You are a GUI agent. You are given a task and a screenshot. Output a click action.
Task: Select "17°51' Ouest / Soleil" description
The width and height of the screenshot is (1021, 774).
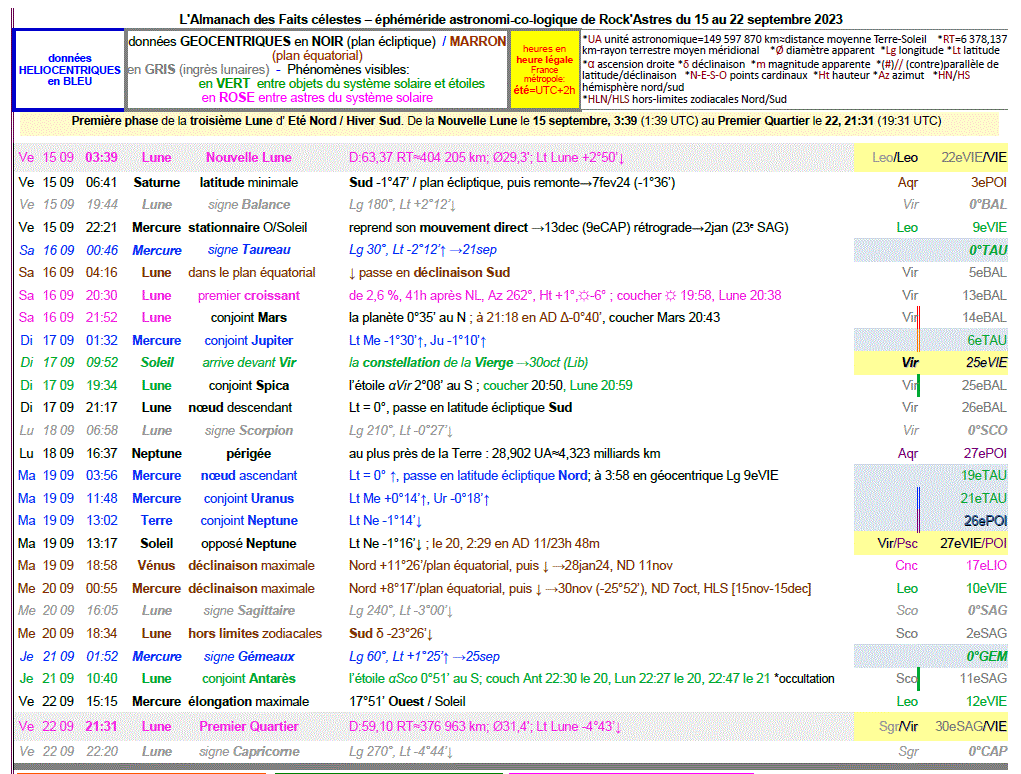[x=407, y=702]
